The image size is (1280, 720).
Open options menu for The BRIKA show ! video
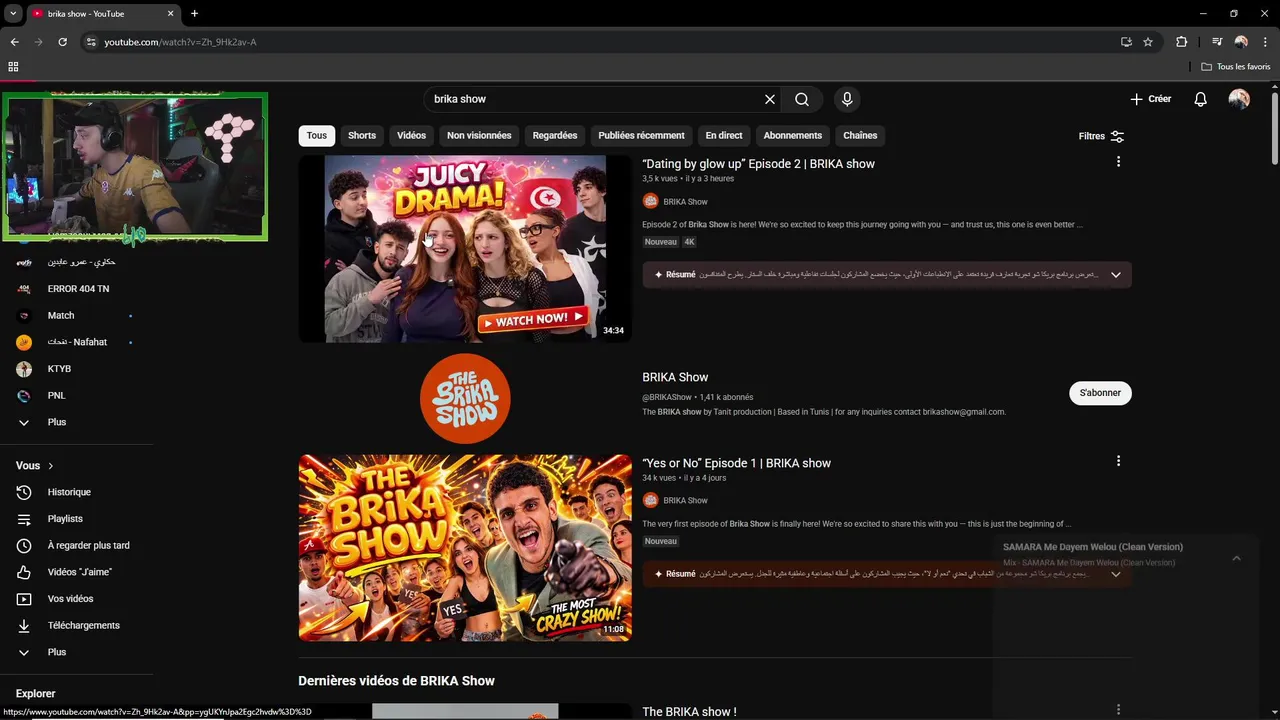(x=1118, y=710)
